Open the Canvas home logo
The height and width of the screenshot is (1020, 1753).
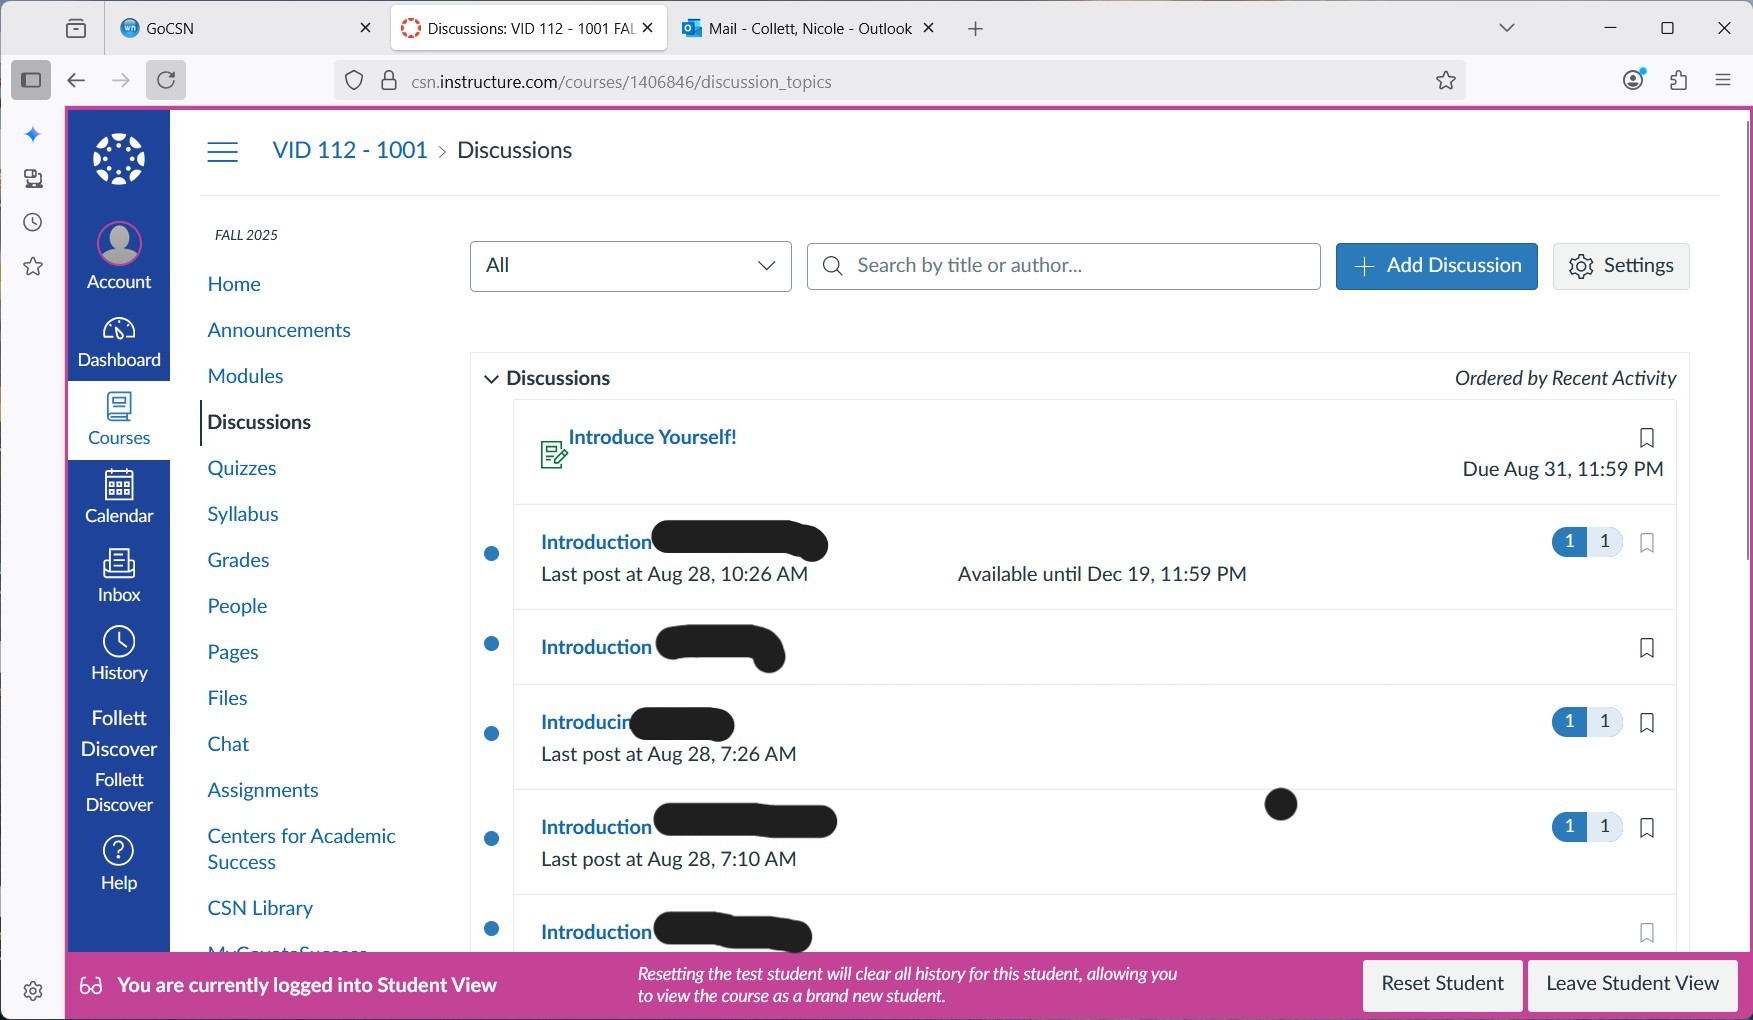119,159
